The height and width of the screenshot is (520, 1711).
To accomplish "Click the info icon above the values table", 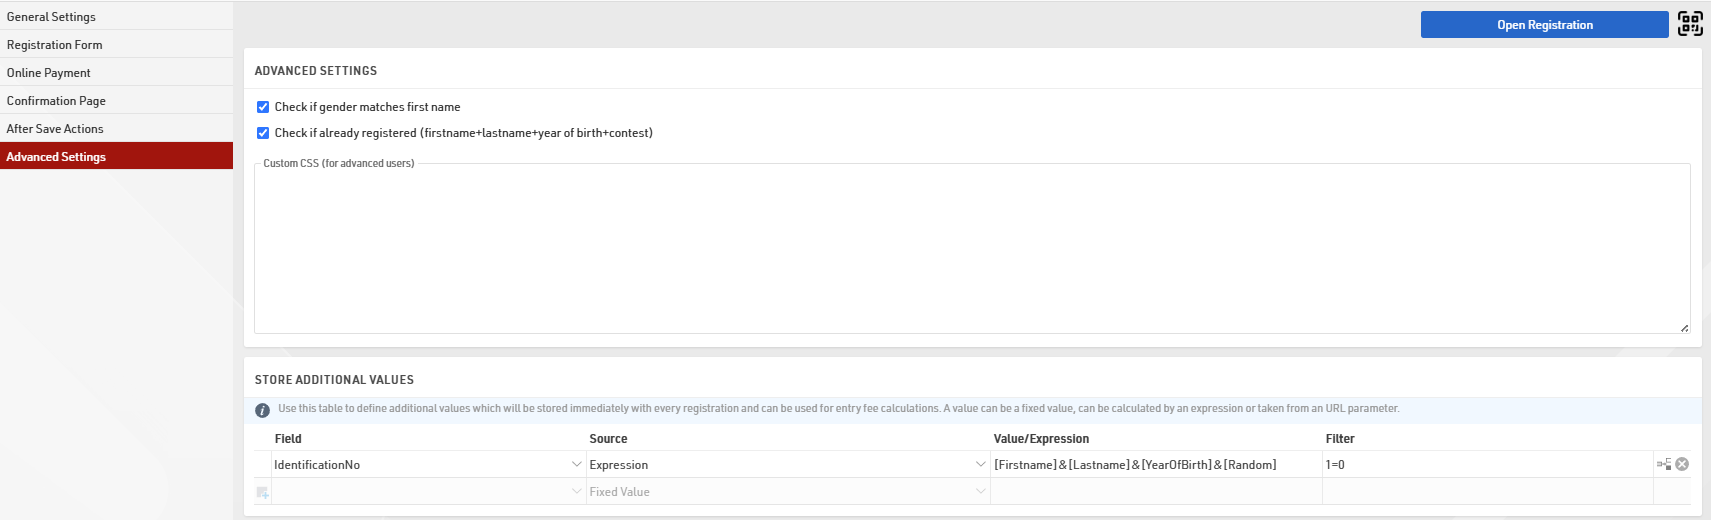I will coord(262,410).
